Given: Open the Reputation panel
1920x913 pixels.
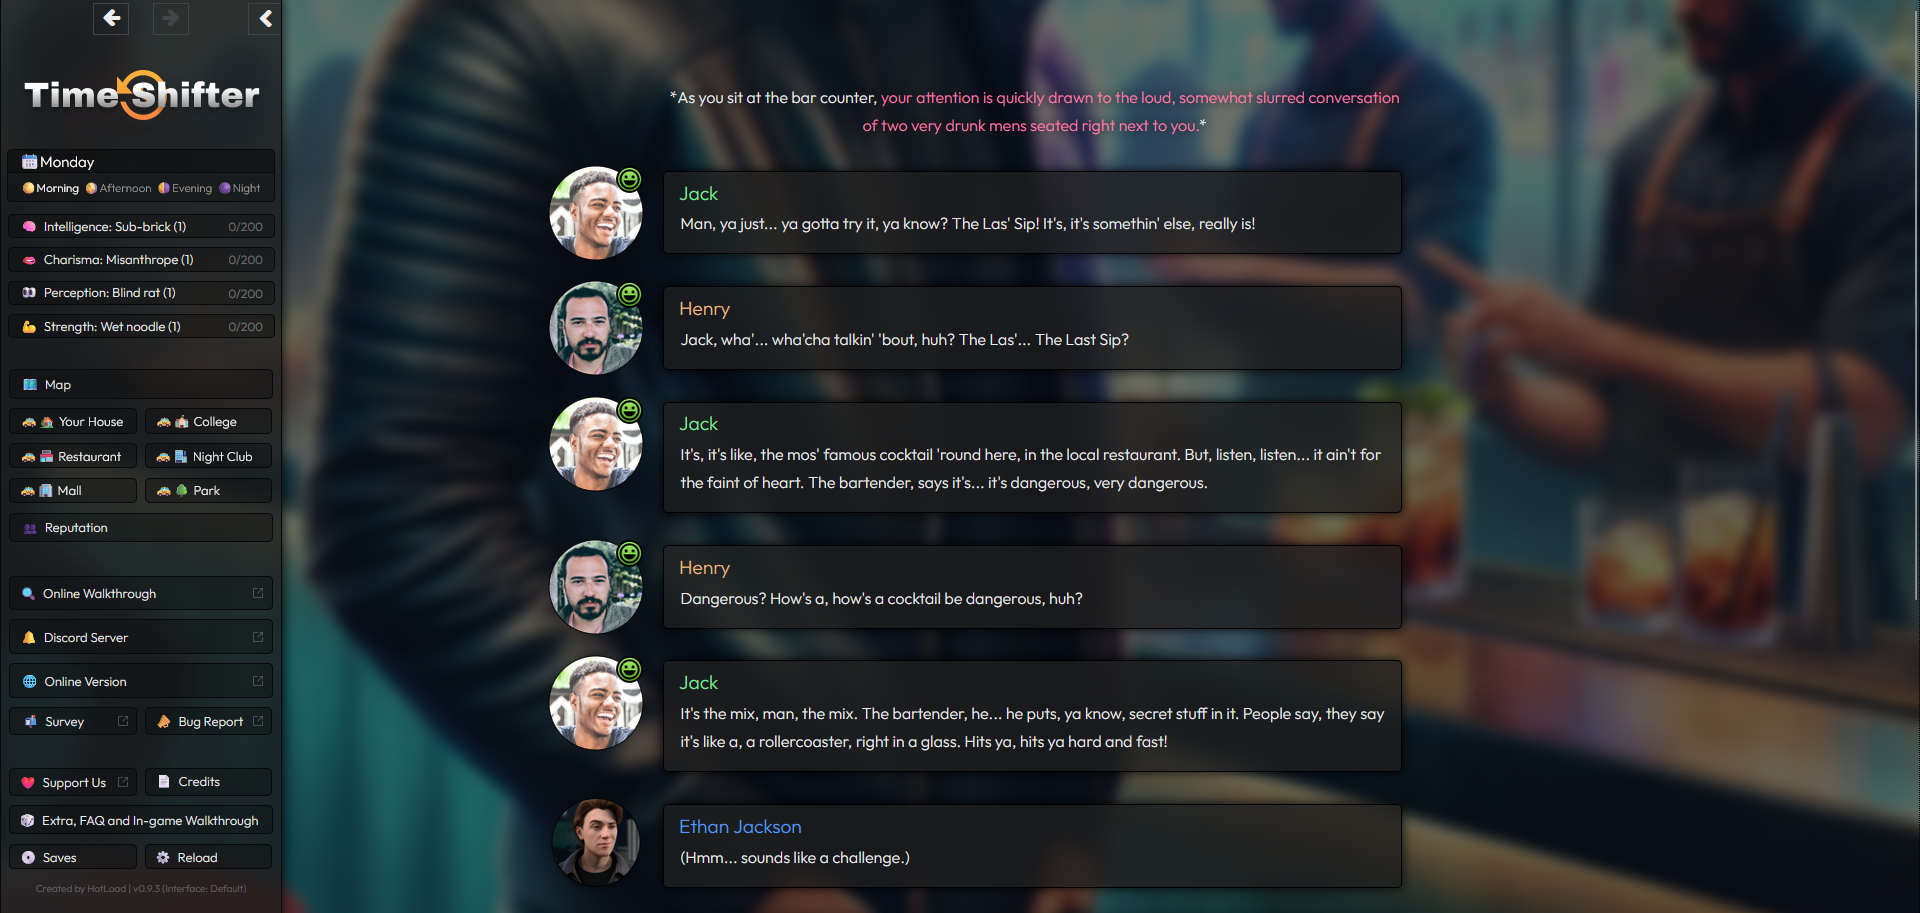Looking at the screenshot, I should pyautogui.click(x=141, y=528).
